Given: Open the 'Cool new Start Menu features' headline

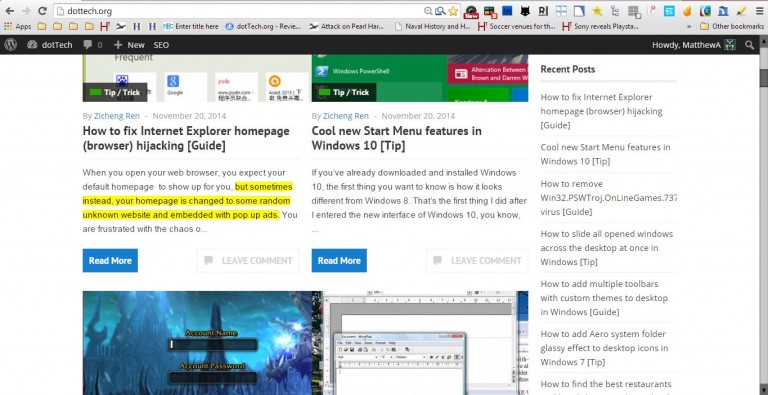Looking at the screenshot, I should (397, 138).
